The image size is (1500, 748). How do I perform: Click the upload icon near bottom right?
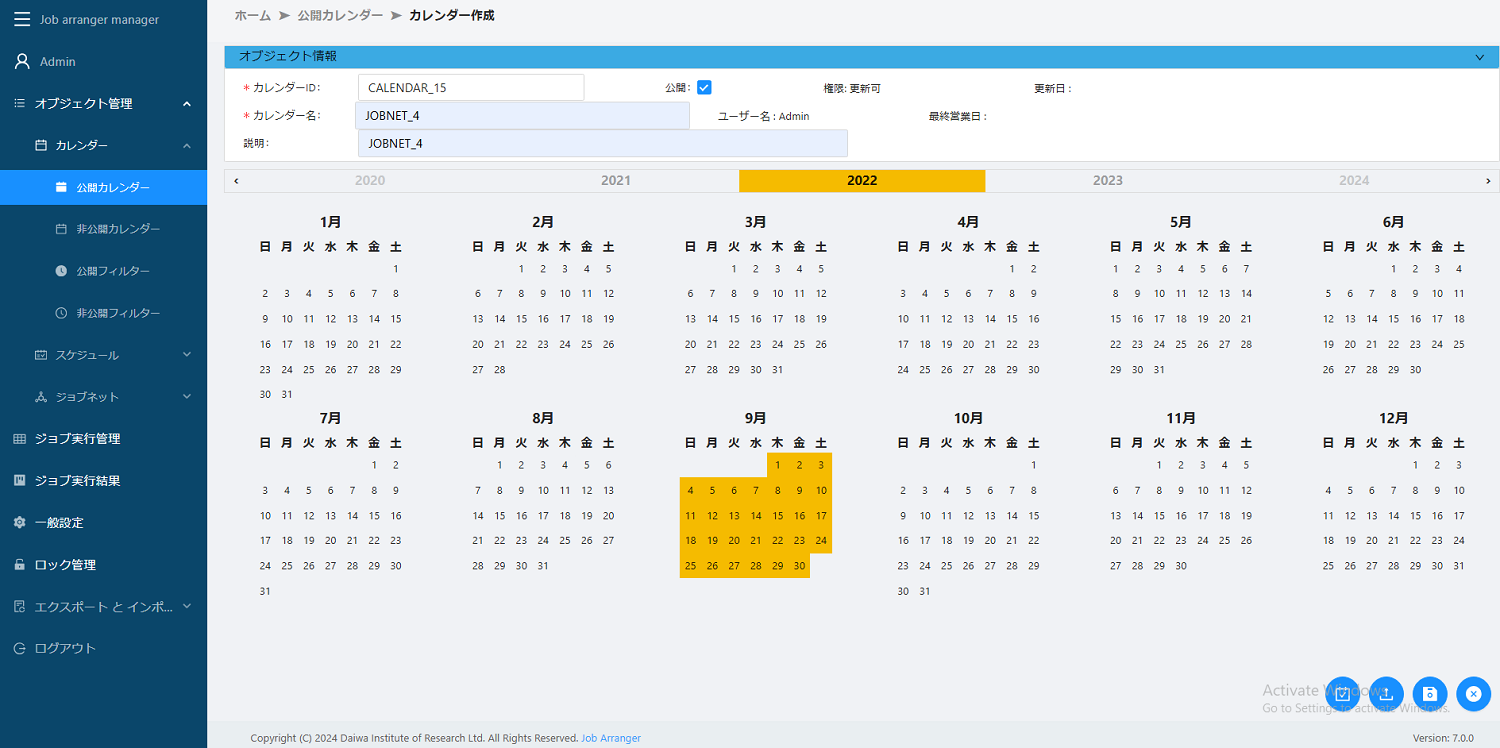tap(1386, 694)
